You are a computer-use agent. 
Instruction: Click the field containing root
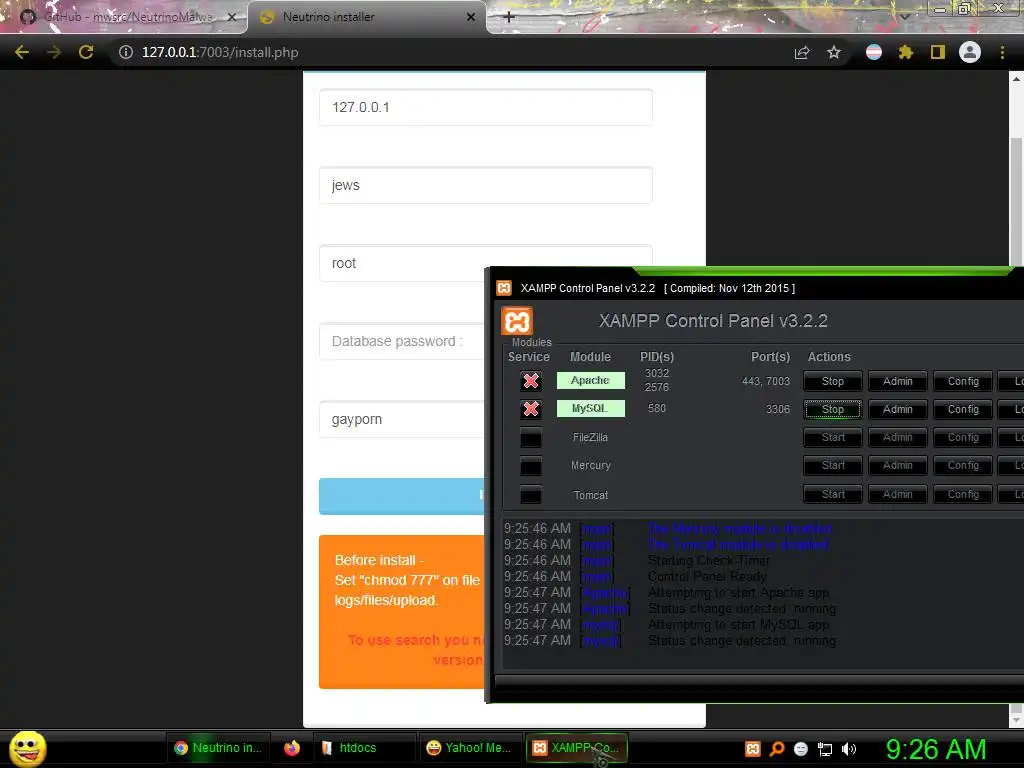pyautogui.click(x=402, y=263)
